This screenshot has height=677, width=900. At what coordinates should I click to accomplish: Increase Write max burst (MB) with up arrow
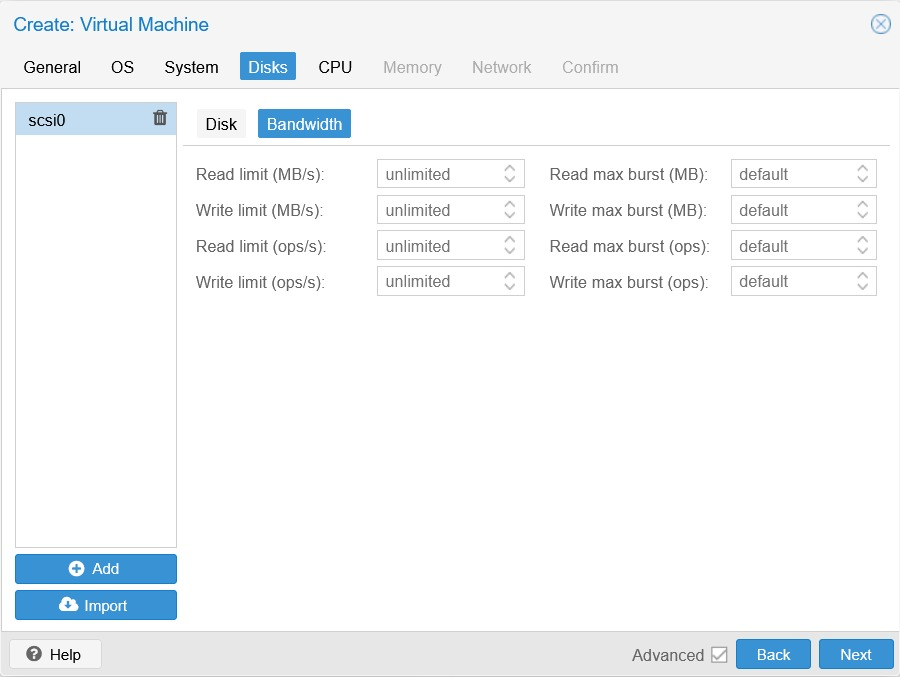(863, 204)
